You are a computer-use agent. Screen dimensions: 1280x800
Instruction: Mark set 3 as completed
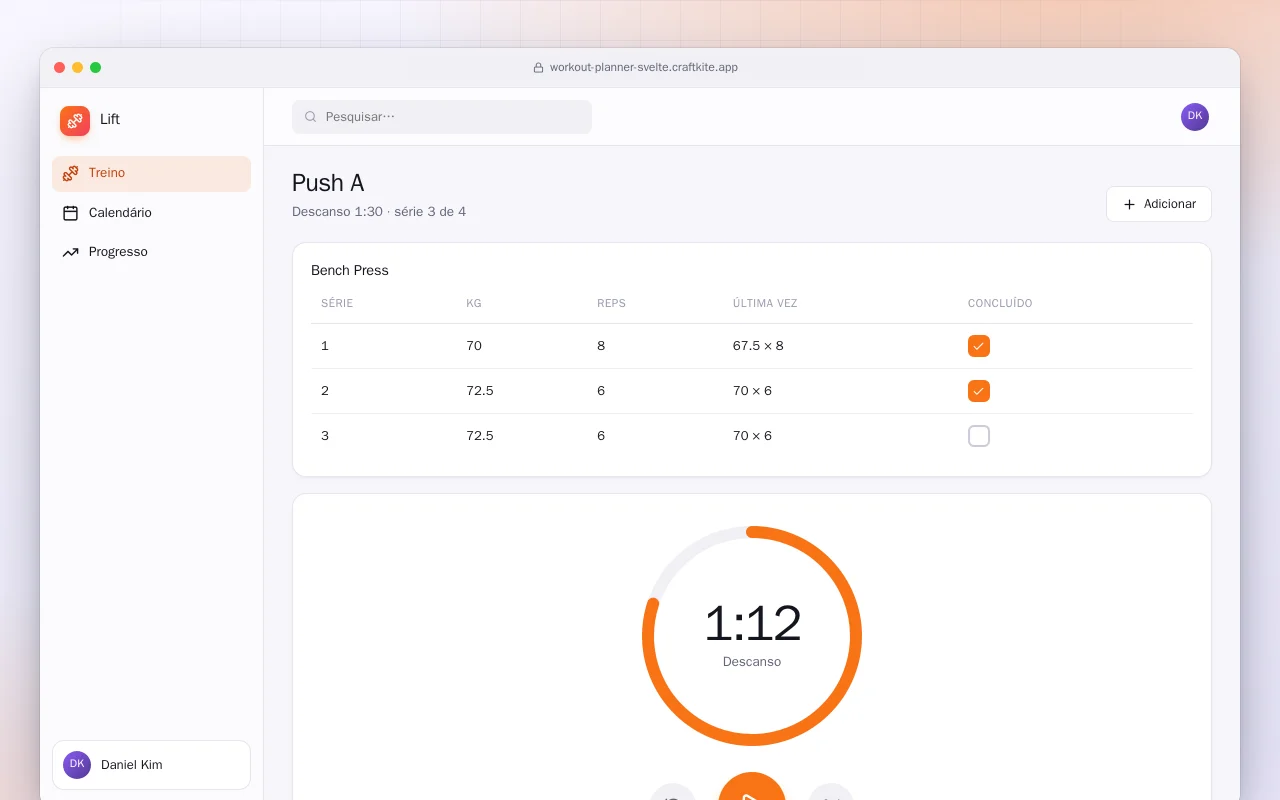pos(979,436)
